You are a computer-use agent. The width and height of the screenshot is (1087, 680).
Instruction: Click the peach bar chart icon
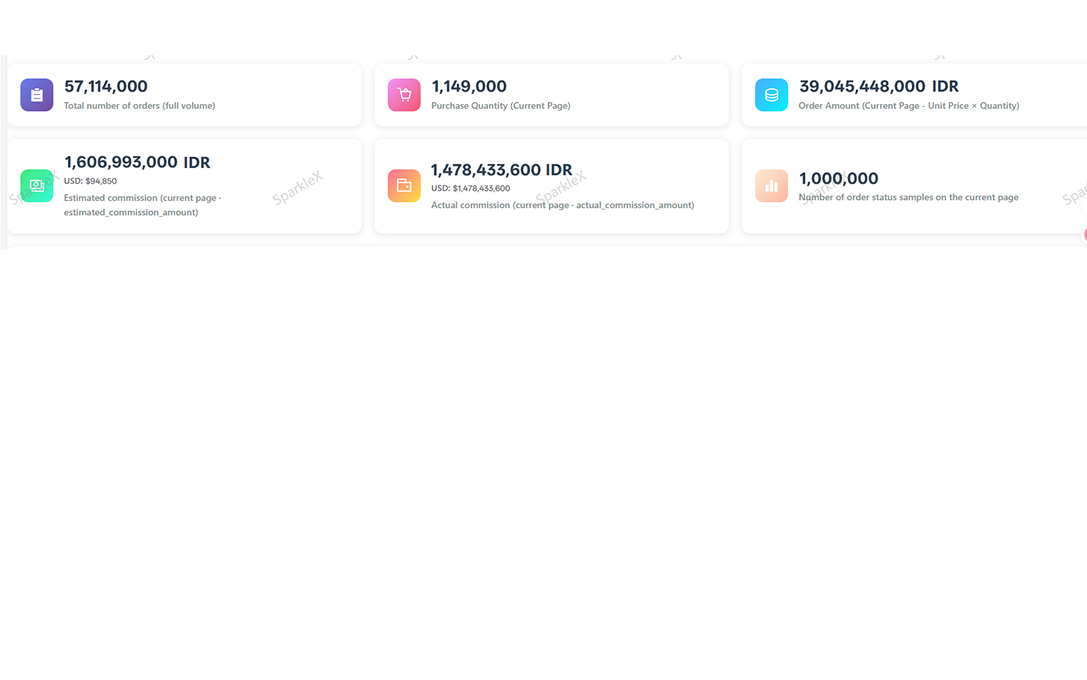[x=771, y=186]
